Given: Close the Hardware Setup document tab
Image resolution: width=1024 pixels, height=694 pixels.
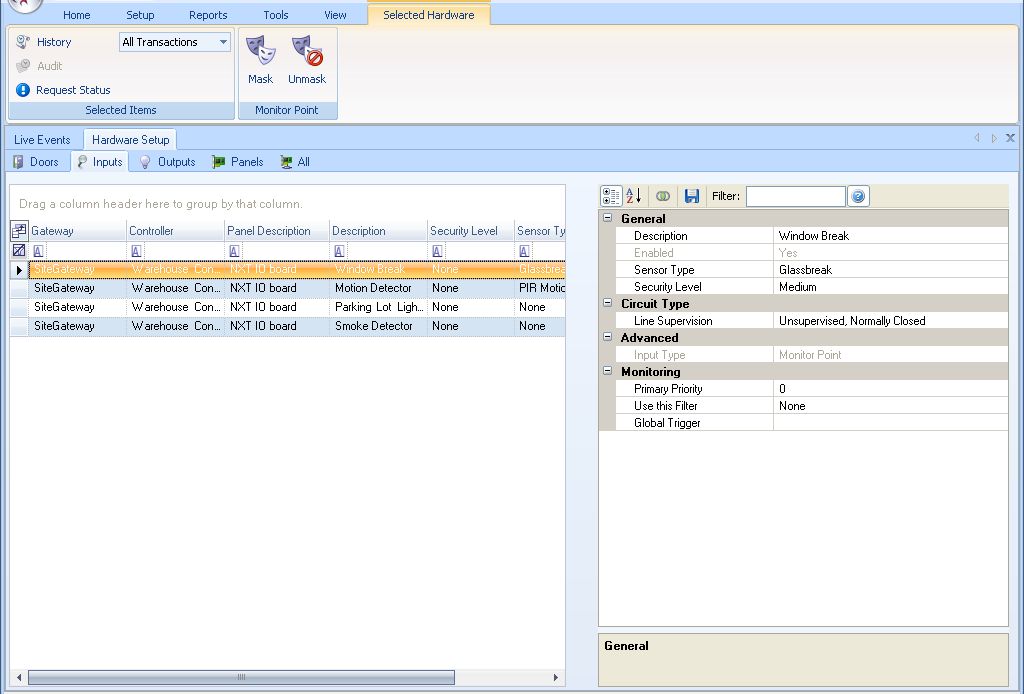Looking at the screenshot, I should pyautogui.click(x=1010, y=138).
